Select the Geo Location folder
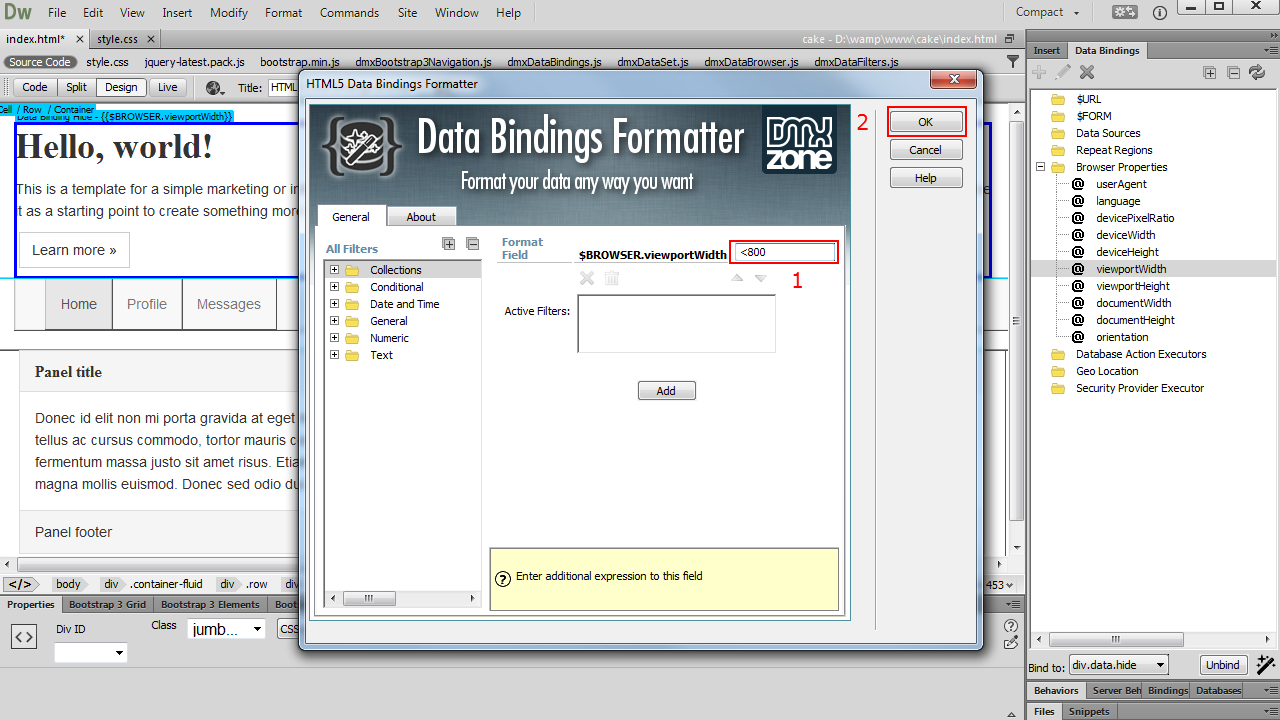 (1107, 371)
